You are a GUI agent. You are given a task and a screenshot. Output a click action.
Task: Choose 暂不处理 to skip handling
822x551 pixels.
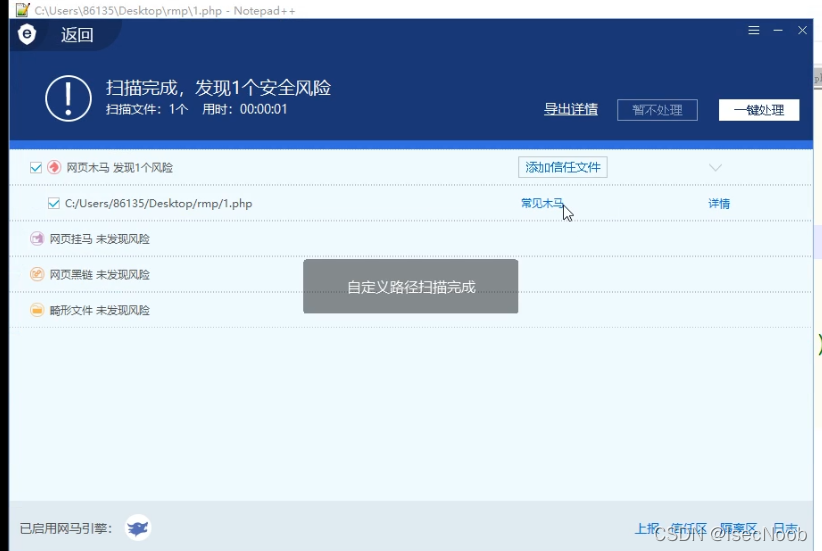click(x=657, y=110)
